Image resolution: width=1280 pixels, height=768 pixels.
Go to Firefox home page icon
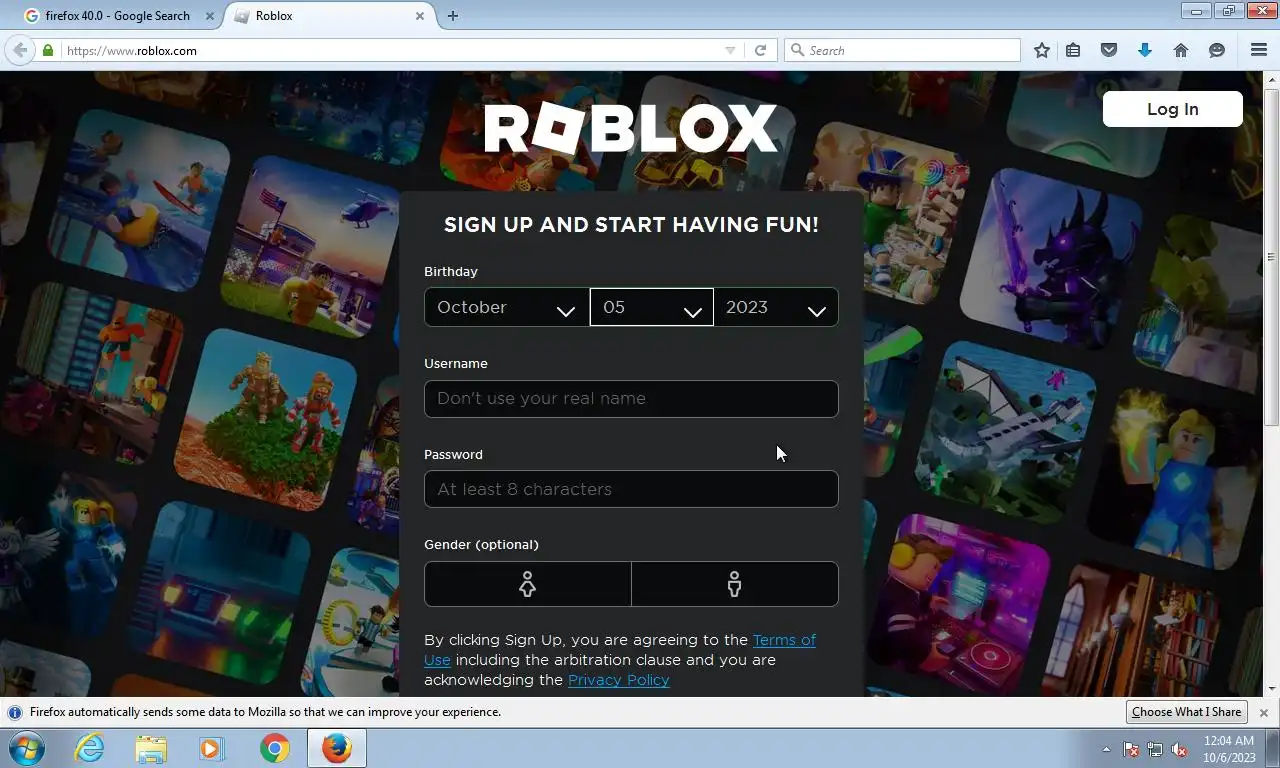tap(1181, 50)
